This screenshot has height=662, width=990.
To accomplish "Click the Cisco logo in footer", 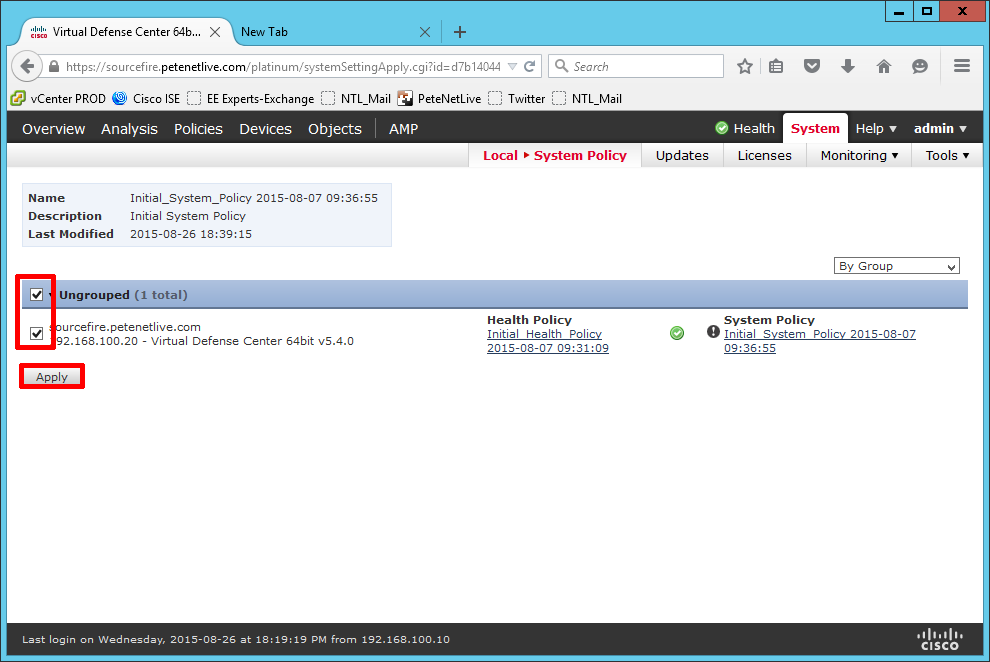I will point(939,639).
